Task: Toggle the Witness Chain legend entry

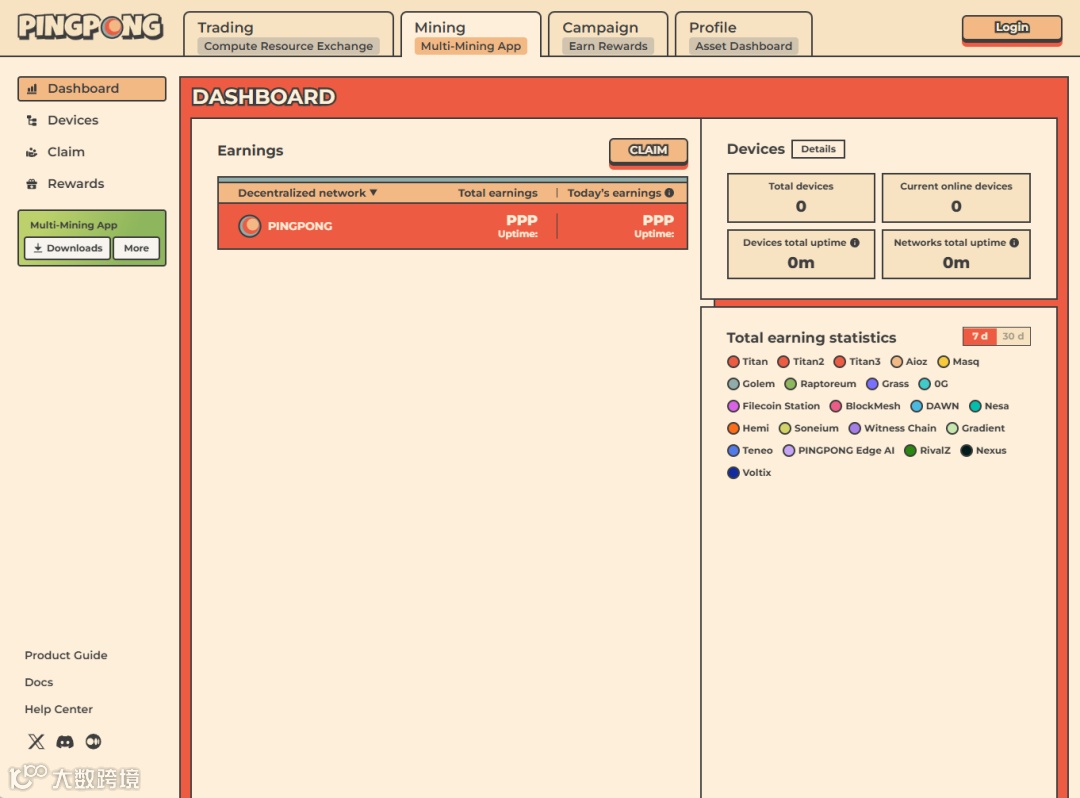Action: [893, 428]
